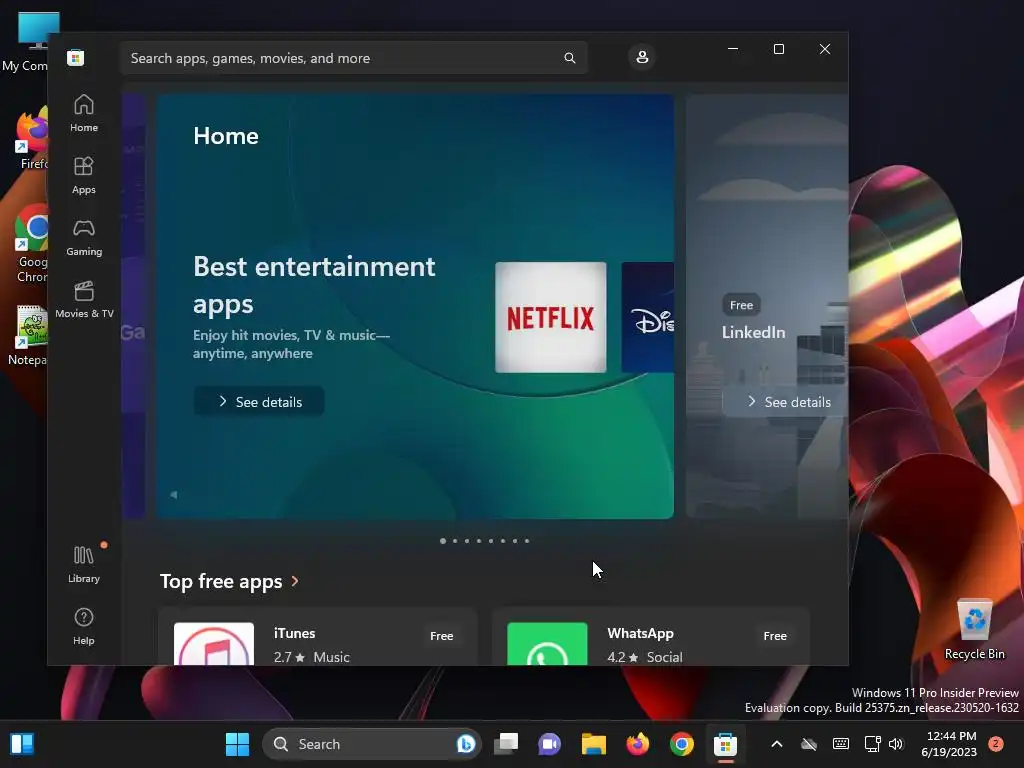The image size is (1024, 768).
Task: Focus the Store search box
Action: (353, 58)
